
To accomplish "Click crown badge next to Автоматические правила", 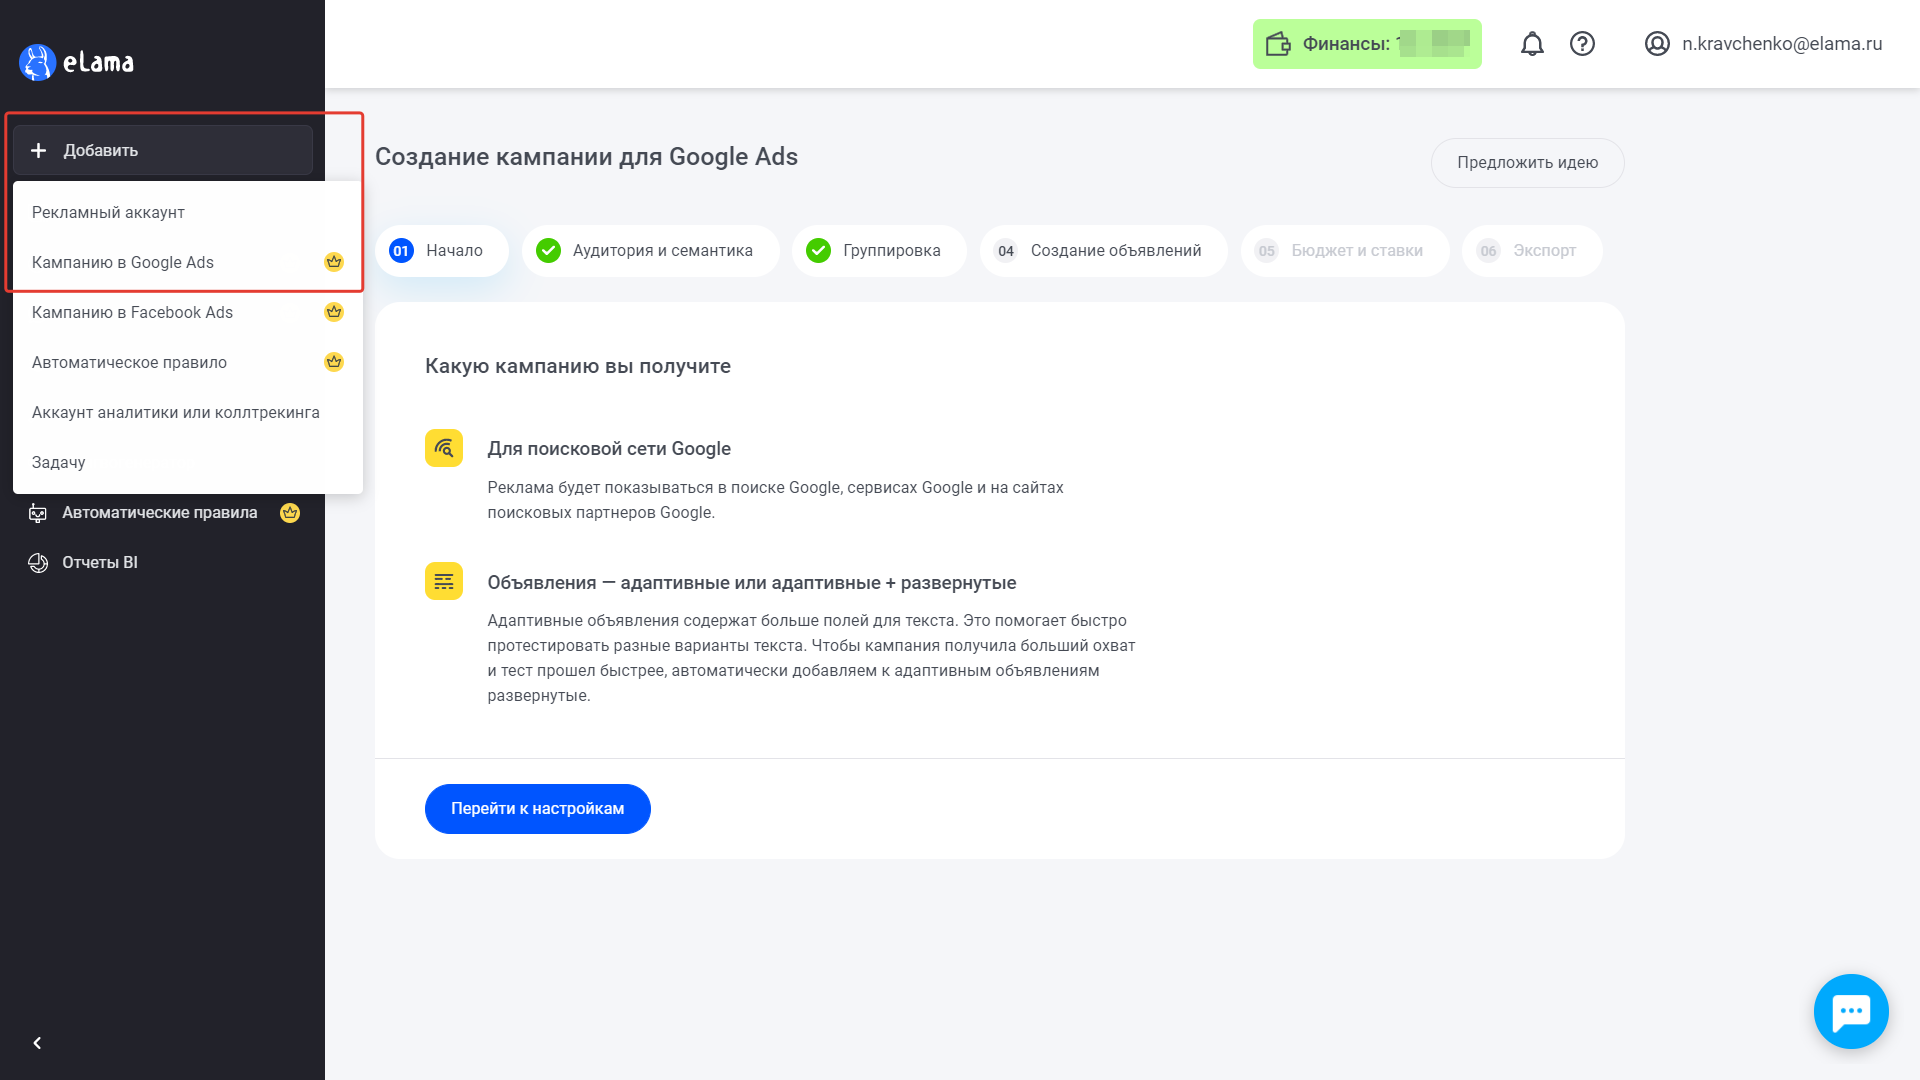I will click(290, 513).
